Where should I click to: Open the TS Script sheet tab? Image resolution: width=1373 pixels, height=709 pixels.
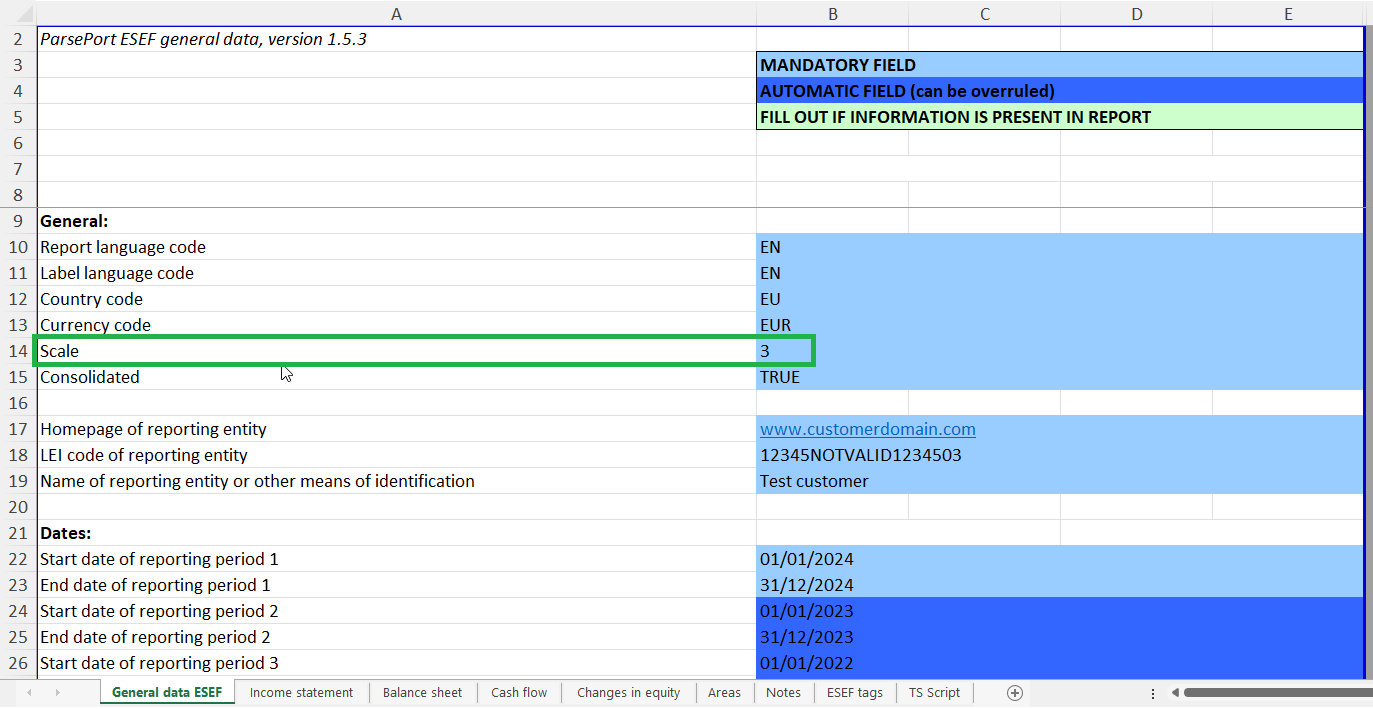coord(934,692)
